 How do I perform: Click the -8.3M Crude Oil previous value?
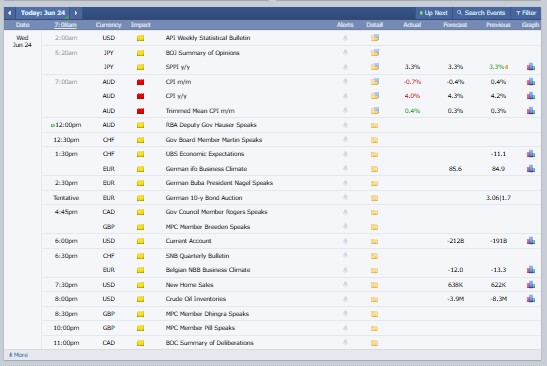498,299
